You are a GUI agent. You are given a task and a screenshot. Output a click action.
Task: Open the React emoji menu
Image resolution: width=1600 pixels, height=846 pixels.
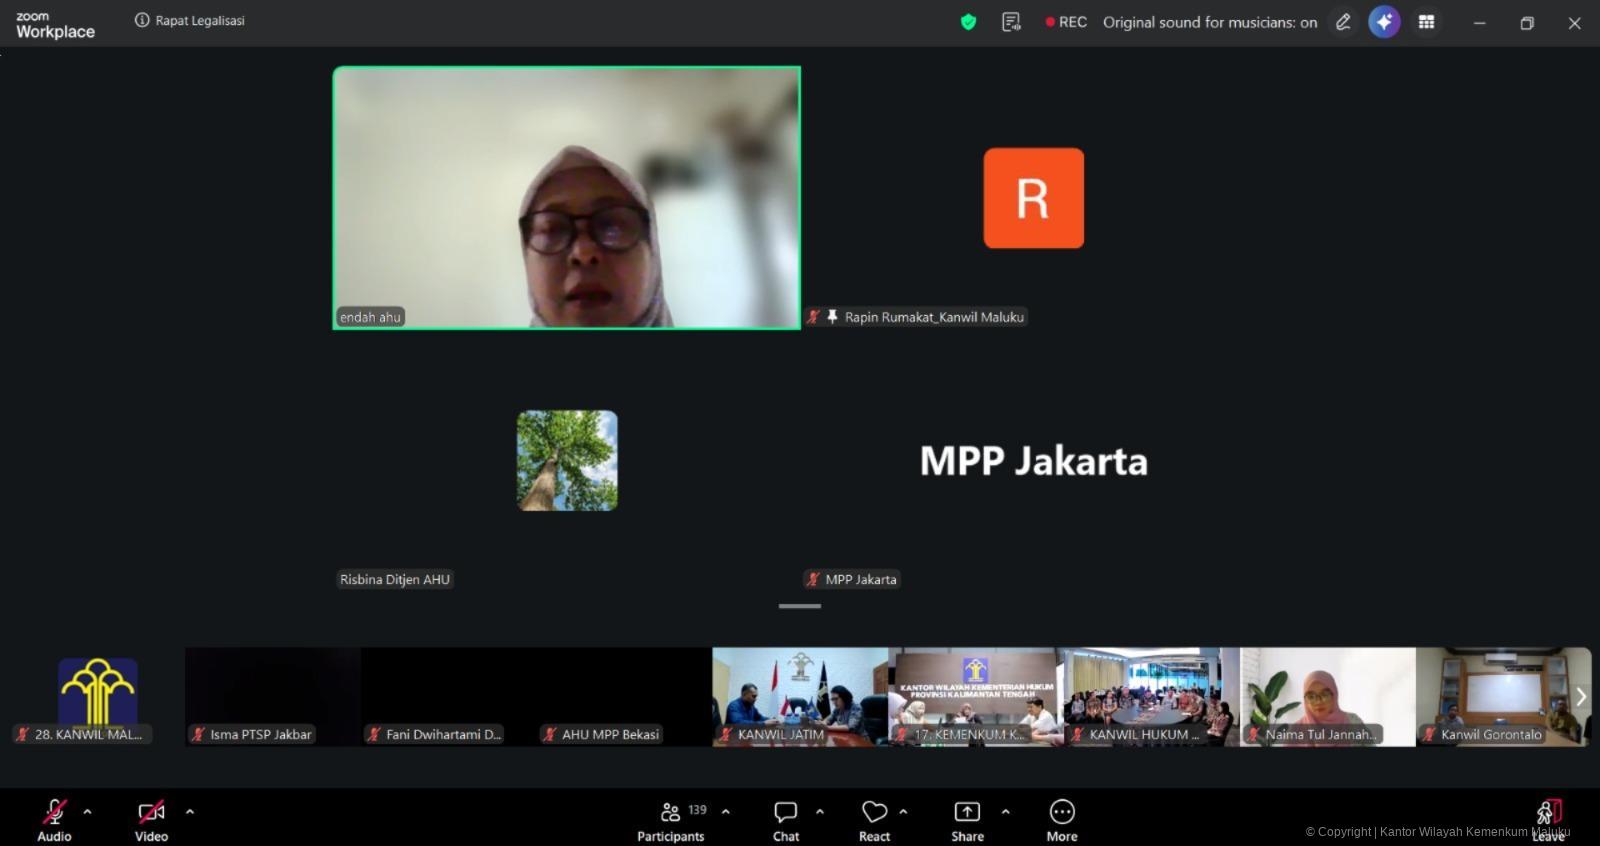click(874, 818)
